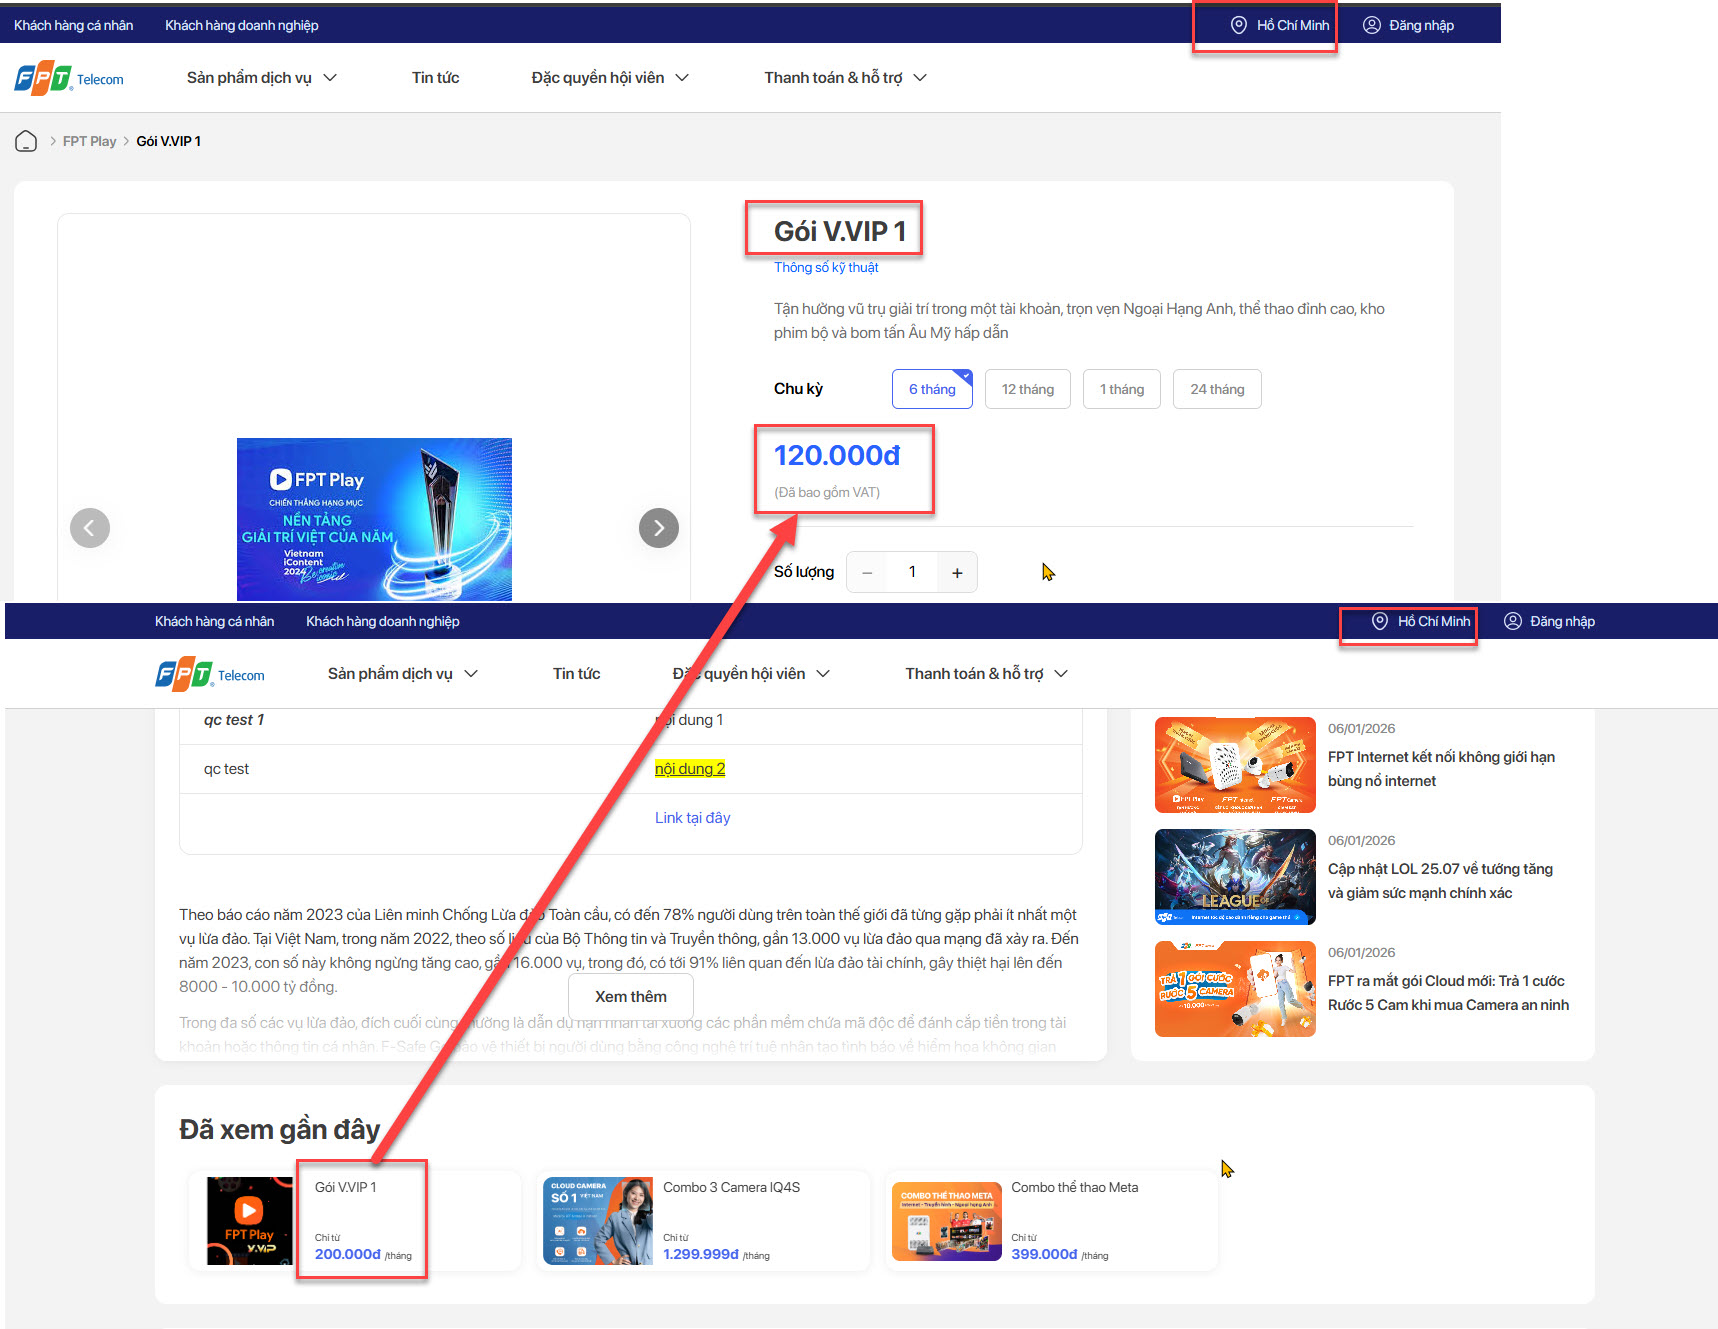Choose the 1 tháng billing cycle
Screen dimensions: 1718x1329
click(1121, 389)
